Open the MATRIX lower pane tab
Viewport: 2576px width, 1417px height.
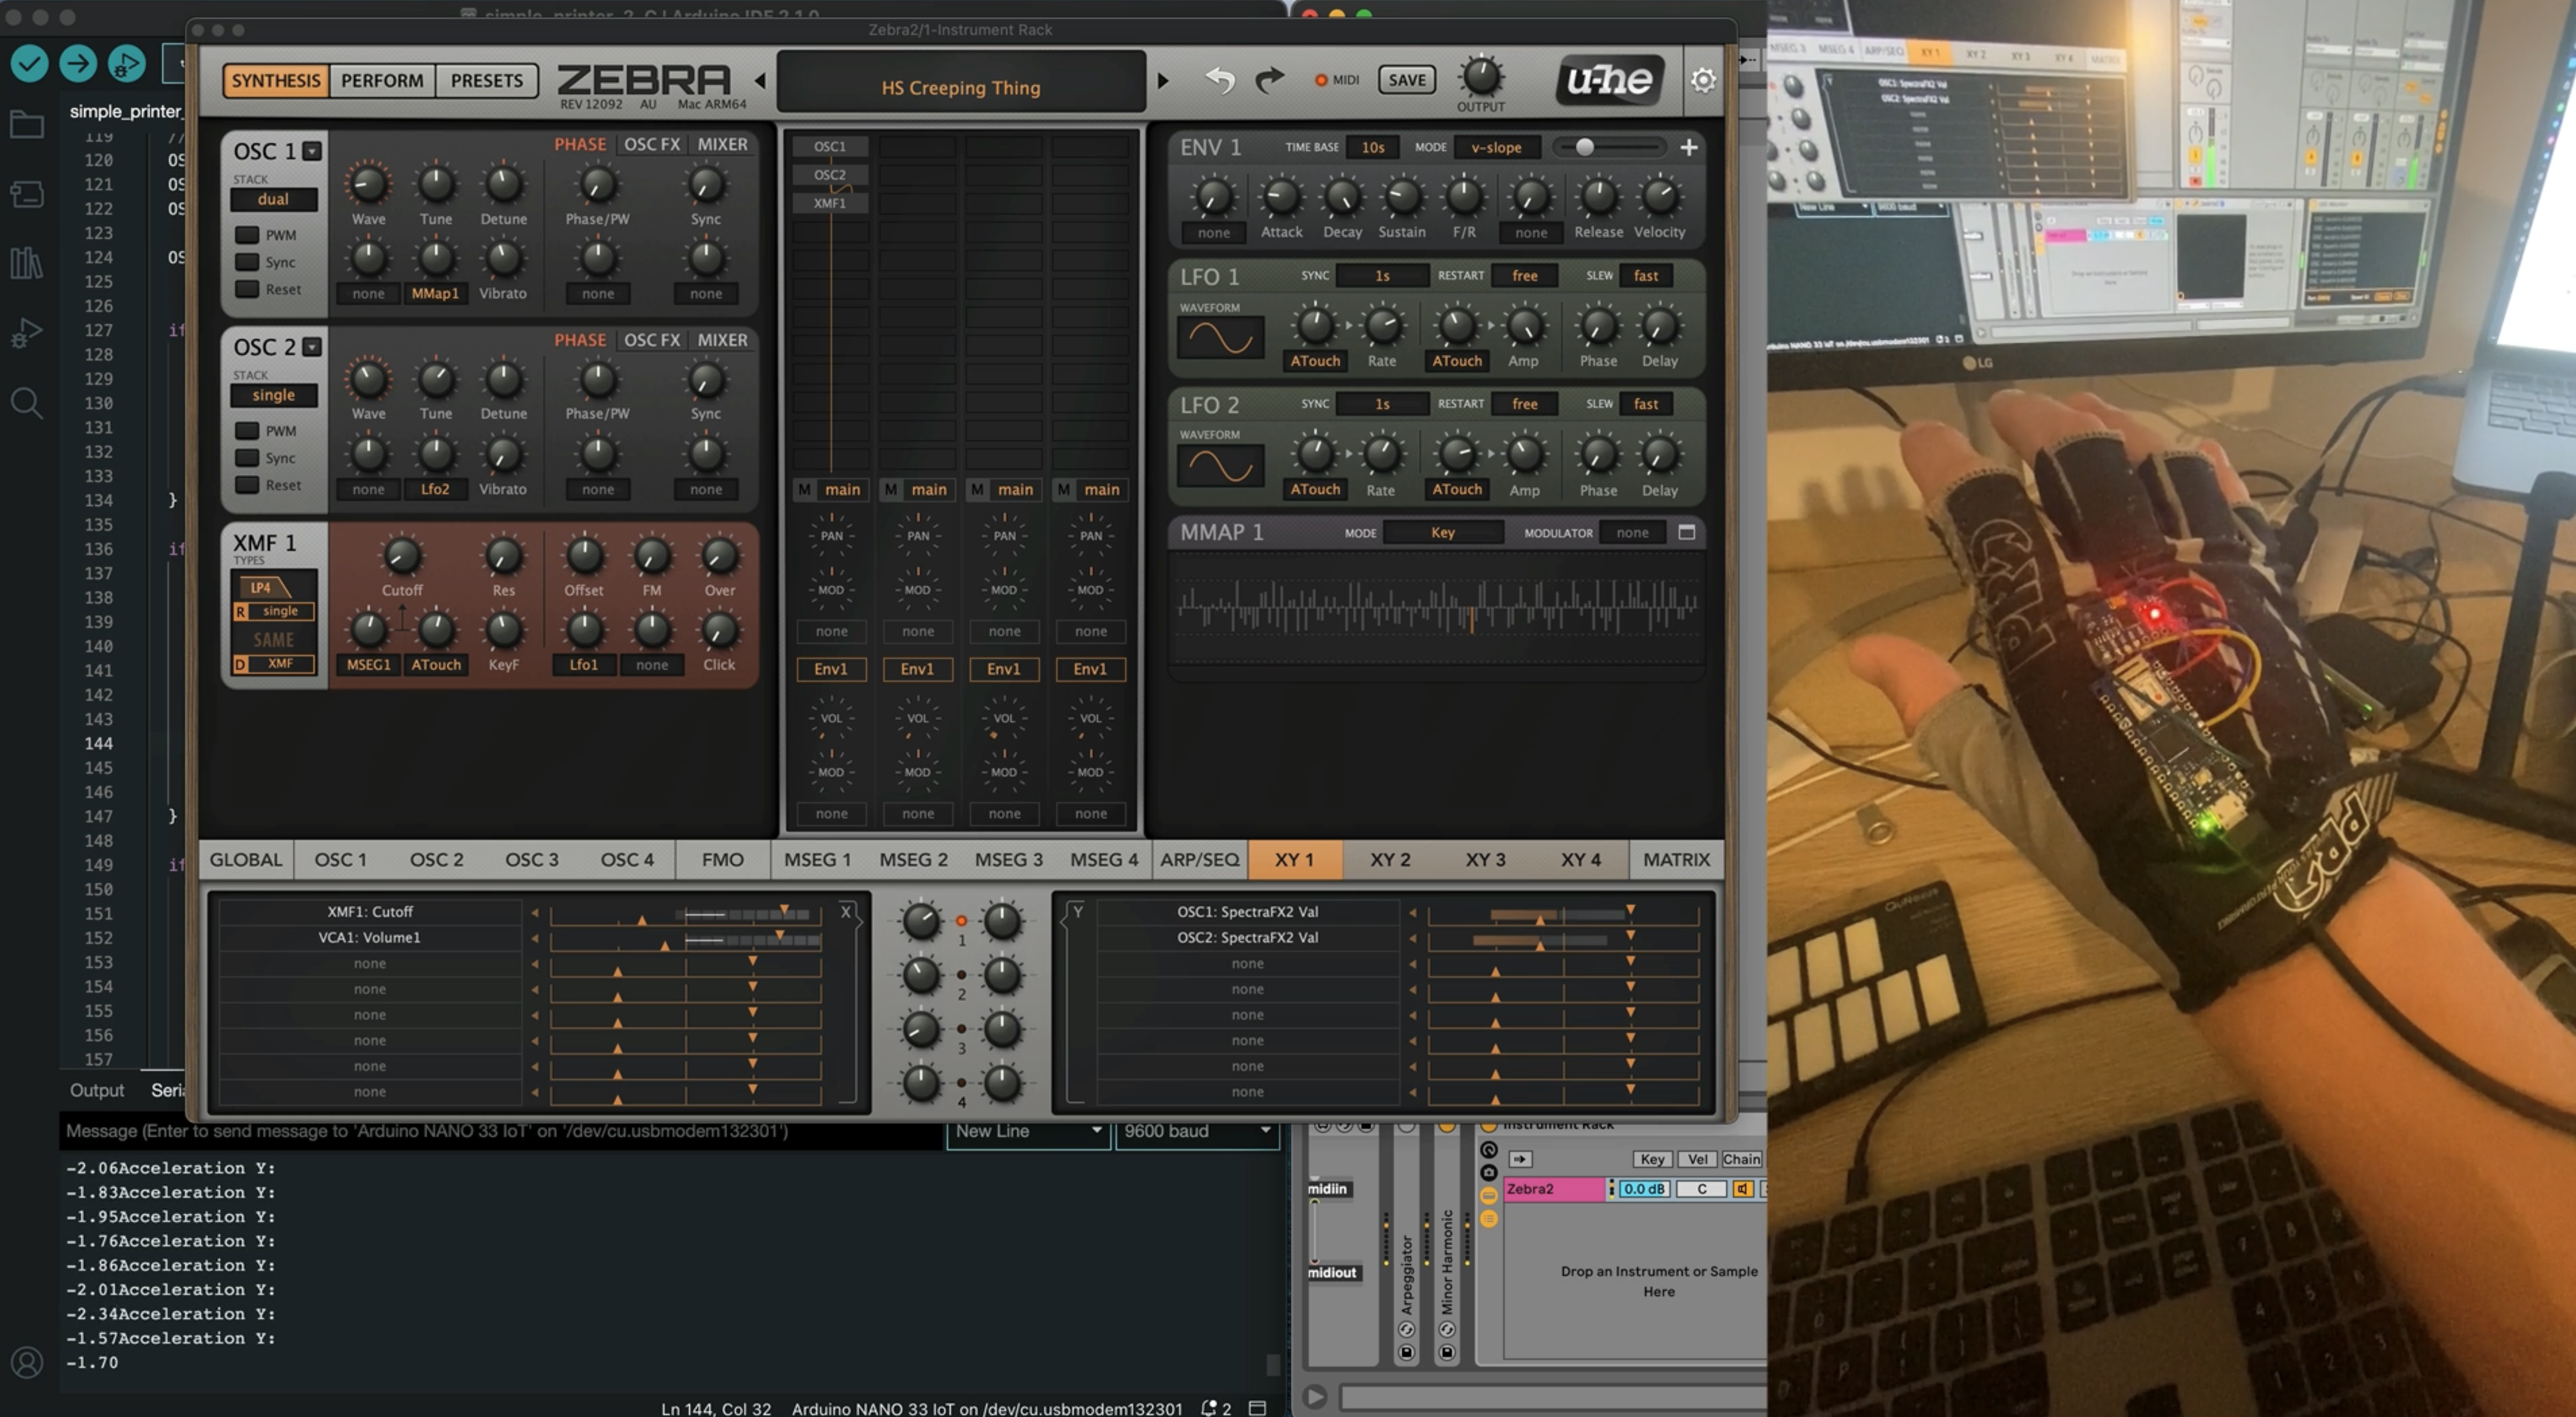[x=1676, y=859]
